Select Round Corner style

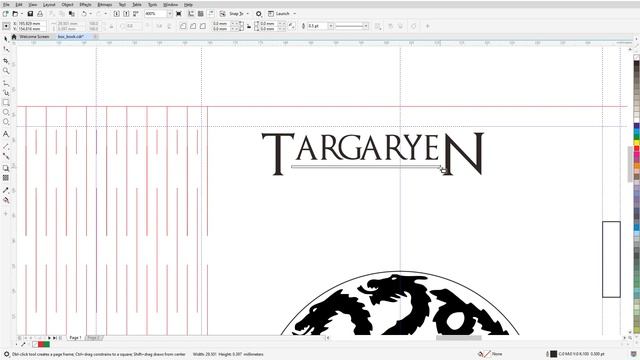(183, 26)
